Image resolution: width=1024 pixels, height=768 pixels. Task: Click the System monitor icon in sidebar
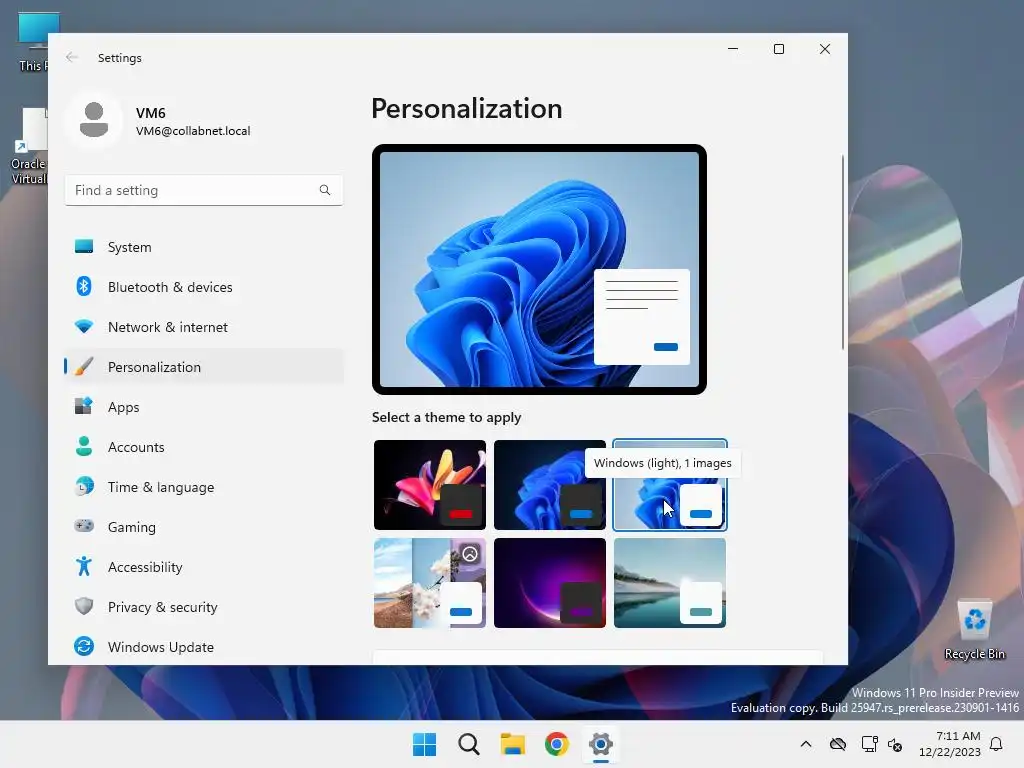pyautogui.click(x=84, y=246)
